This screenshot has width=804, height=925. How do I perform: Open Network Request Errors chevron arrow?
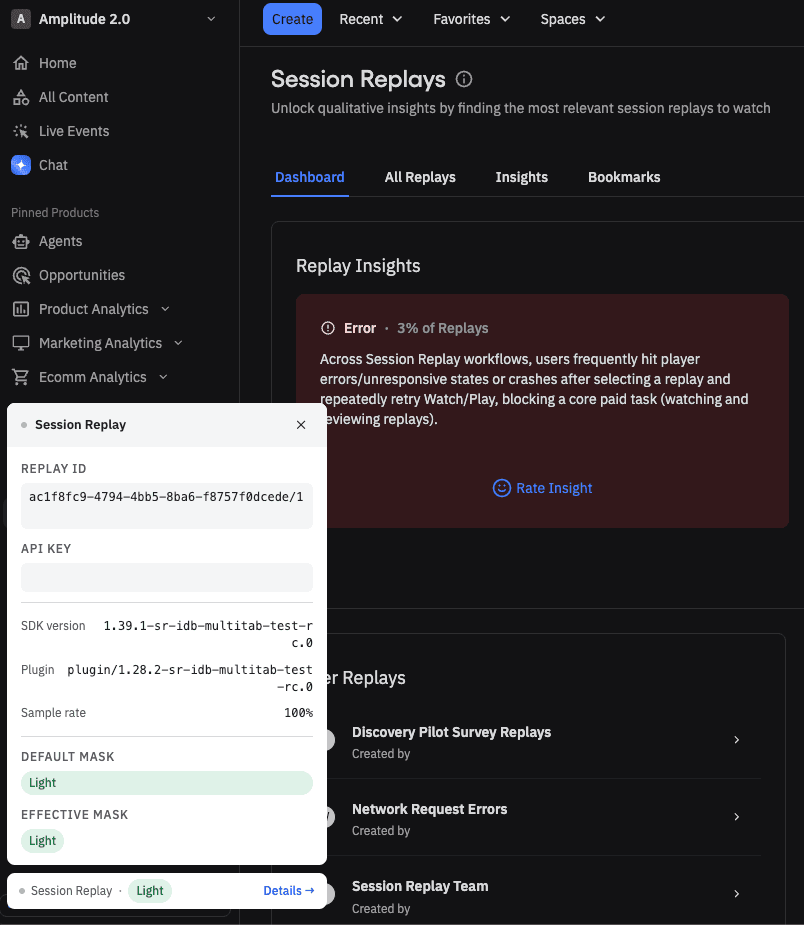click(x=737, y=817)
